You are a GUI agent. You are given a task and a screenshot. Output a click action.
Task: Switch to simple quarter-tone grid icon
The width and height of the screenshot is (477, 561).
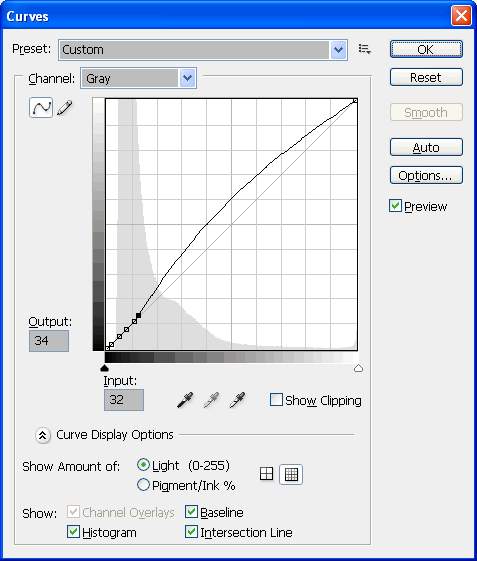point(266,474)
